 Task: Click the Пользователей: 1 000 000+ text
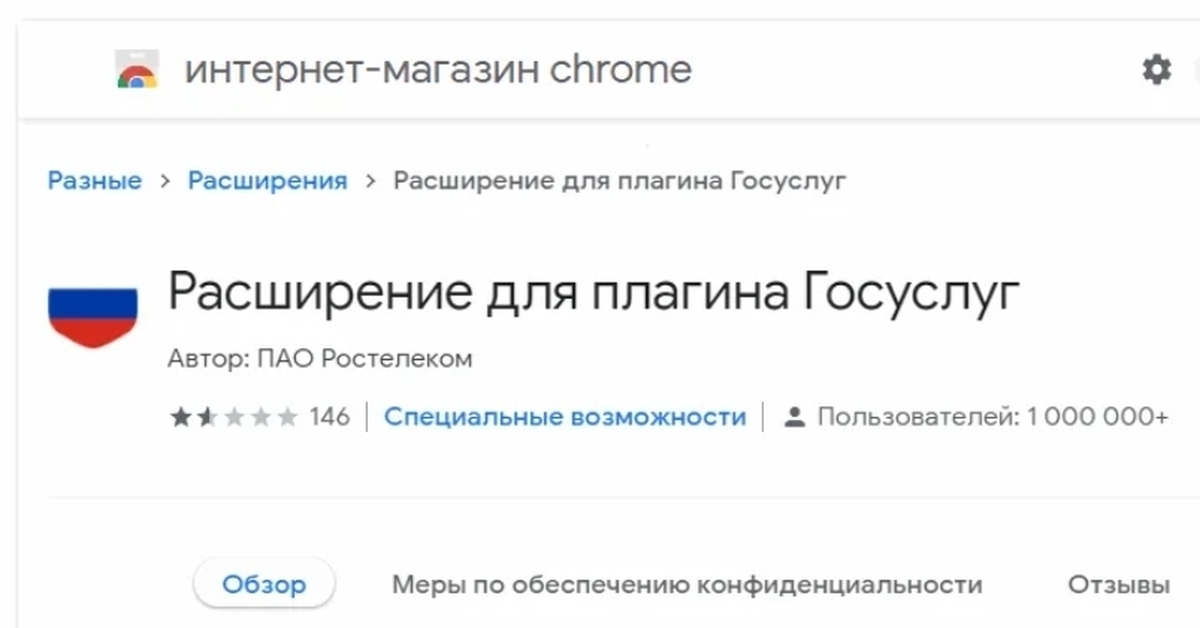coord(992,417)
